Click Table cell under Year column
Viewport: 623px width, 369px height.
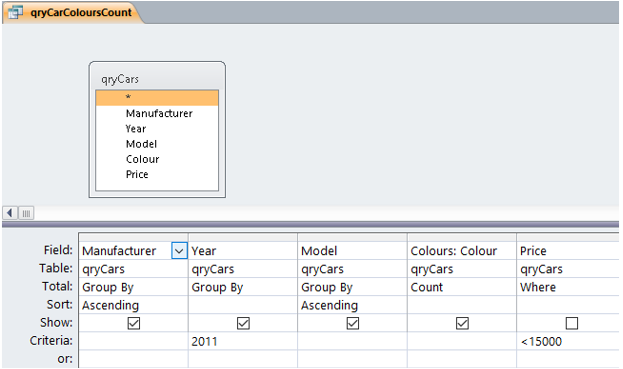[243, 269]
